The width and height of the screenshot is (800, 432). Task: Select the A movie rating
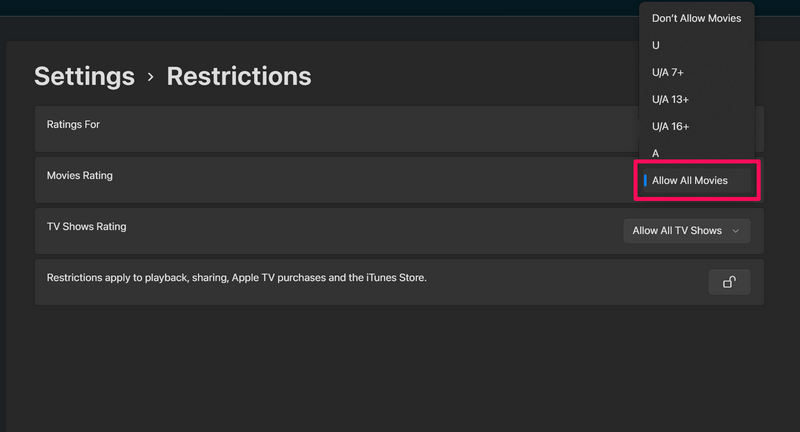click(656, 153)
